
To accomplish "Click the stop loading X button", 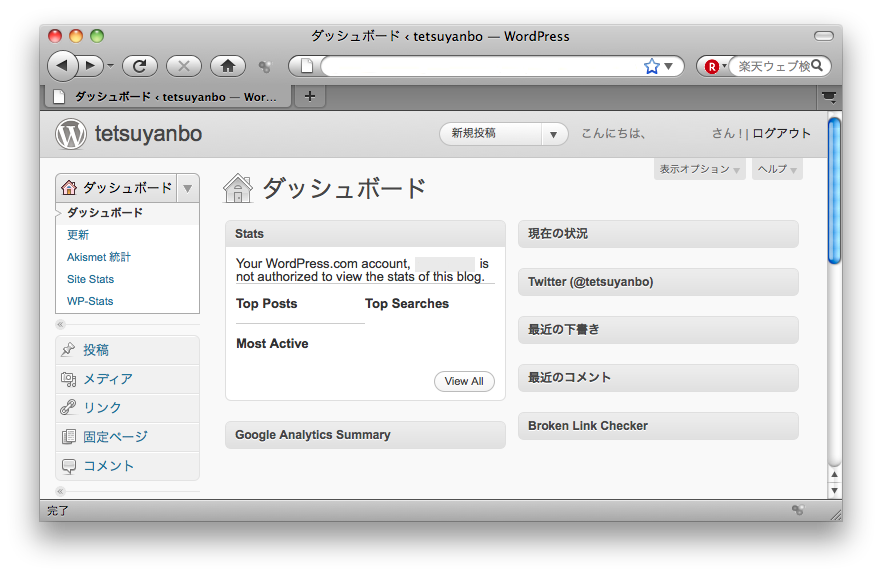I will [x=183, y=66].
